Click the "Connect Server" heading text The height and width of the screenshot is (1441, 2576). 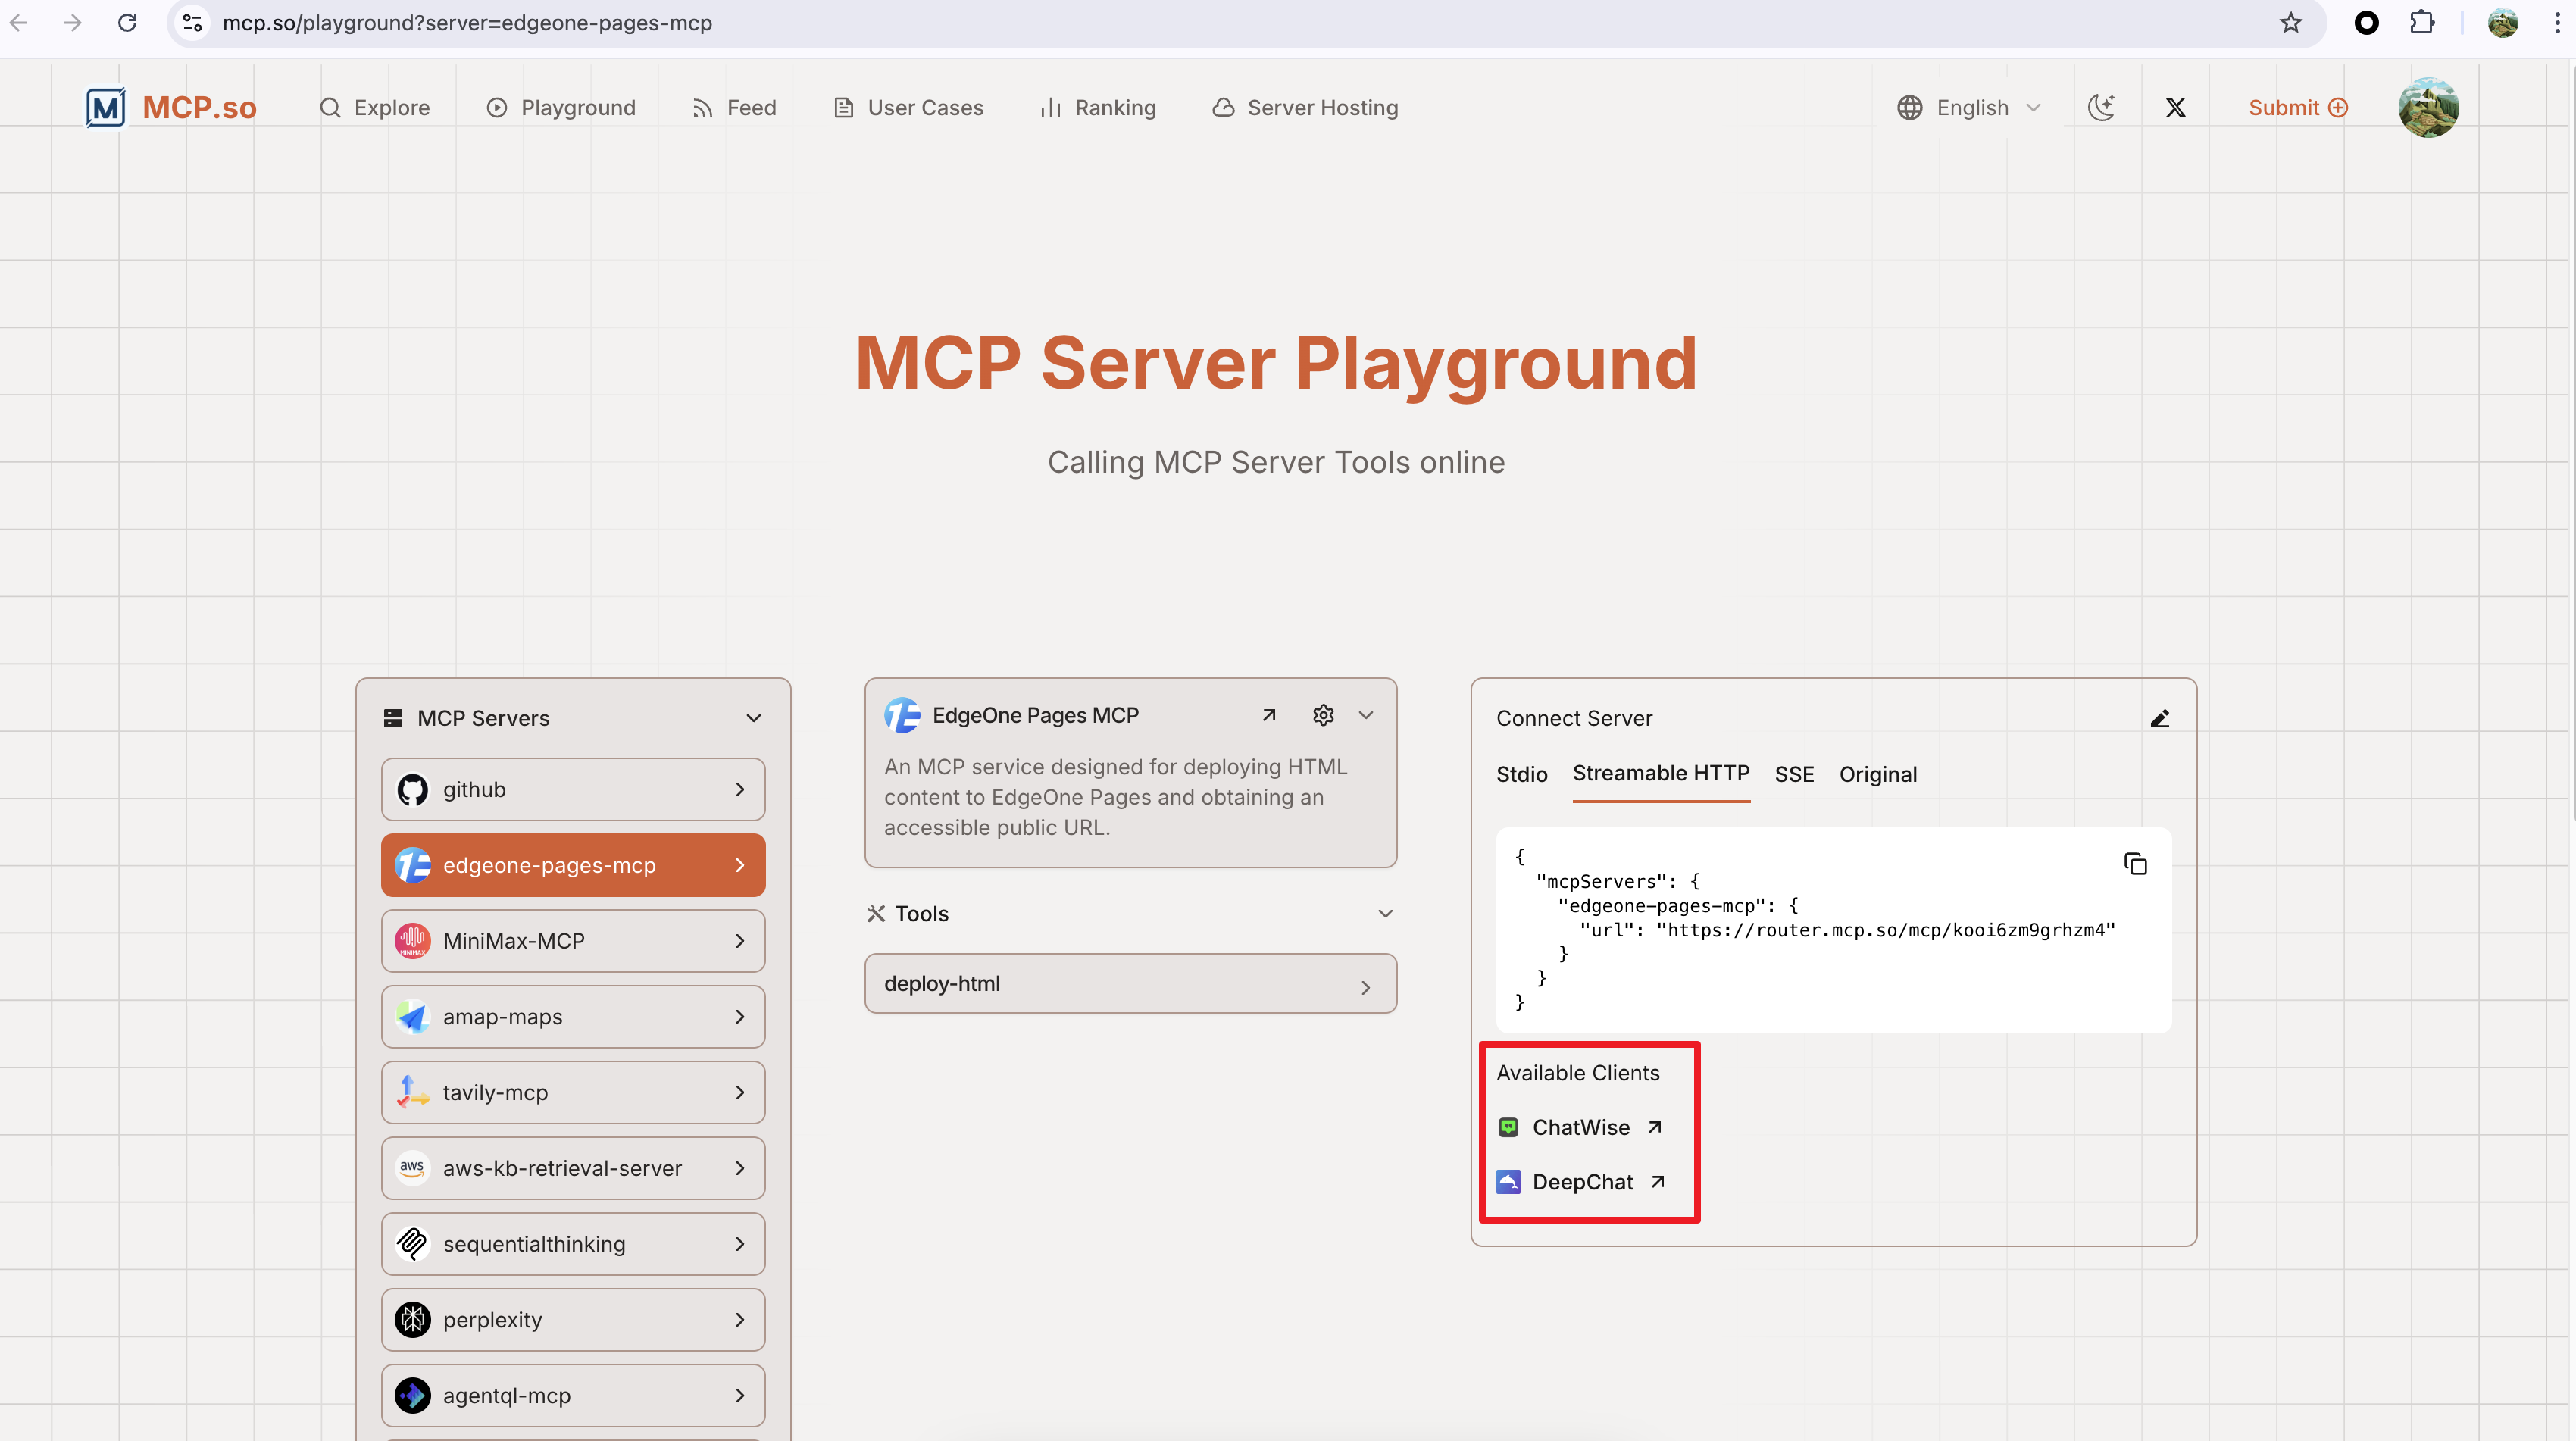[x=1574, y=718]
